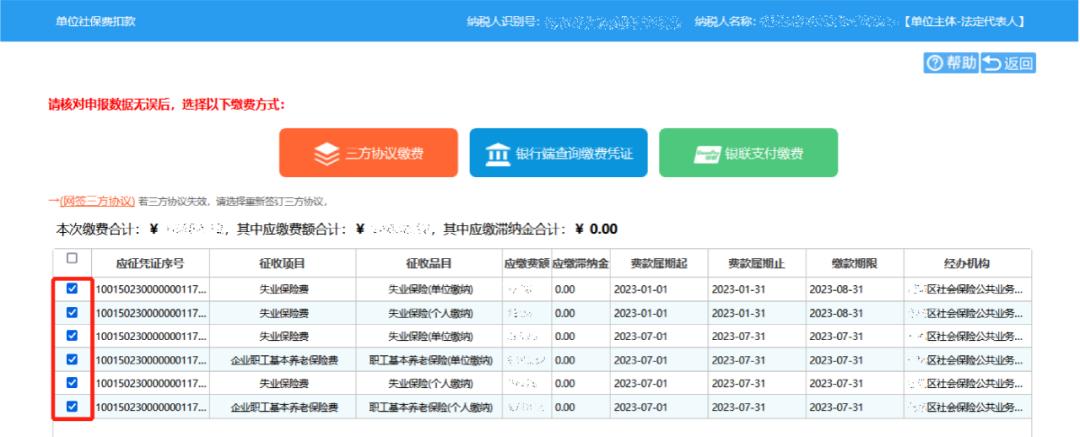Image resolution: width=1080 pixels, height=437 pixels.
Task: Click the 征收项目 column header
Action: click(x=282, y=263)
